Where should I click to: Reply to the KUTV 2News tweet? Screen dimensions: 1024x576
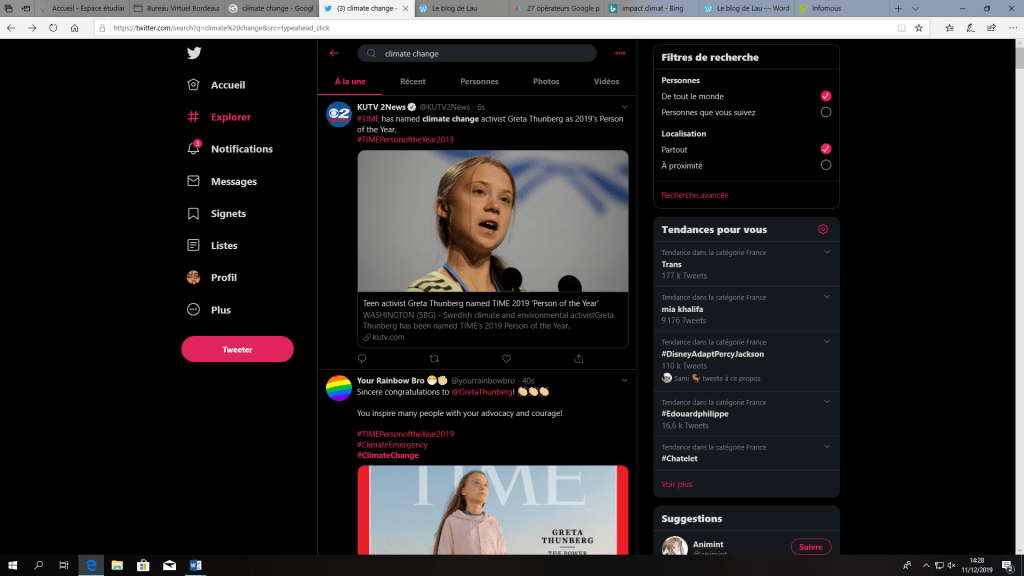(x=362, y=358)
